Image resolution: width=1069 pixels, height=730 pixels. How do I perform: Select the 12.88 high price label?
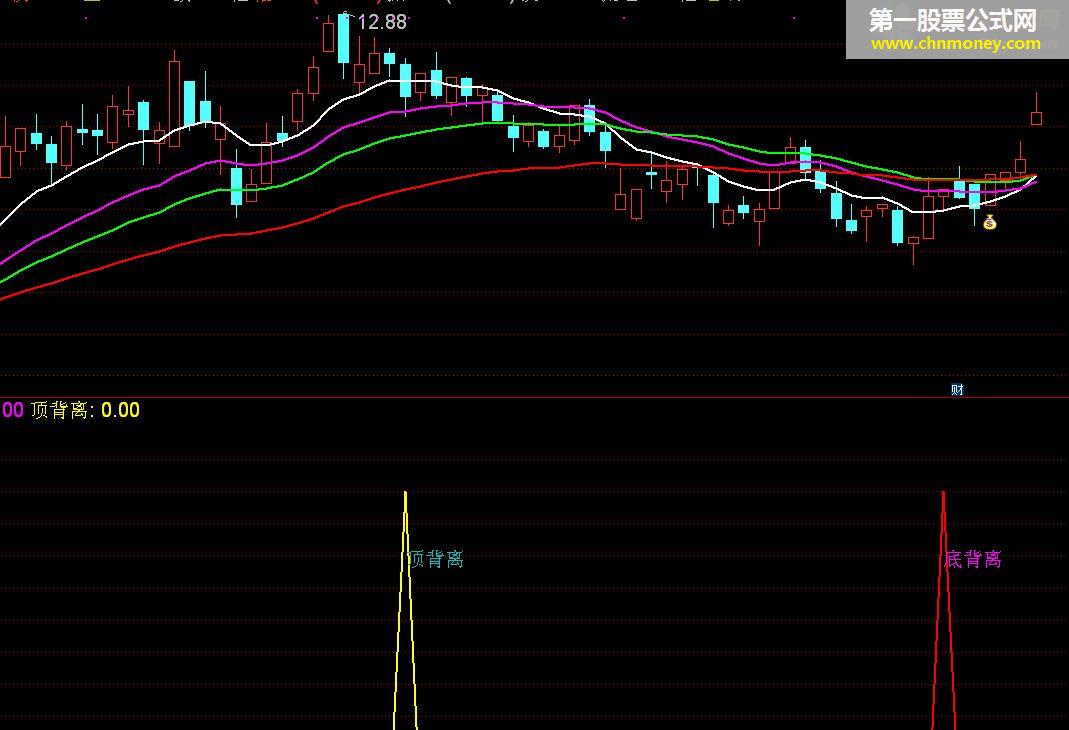382,22
